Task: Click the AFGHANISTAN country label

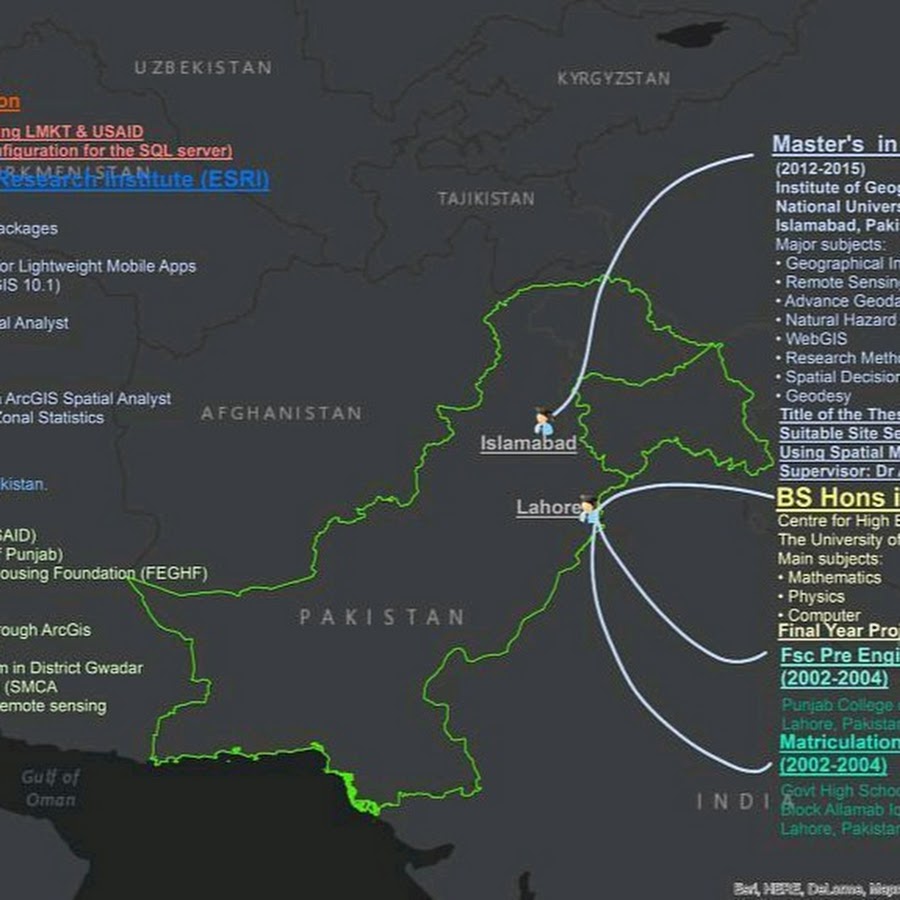Action: [x=281, y=413]
